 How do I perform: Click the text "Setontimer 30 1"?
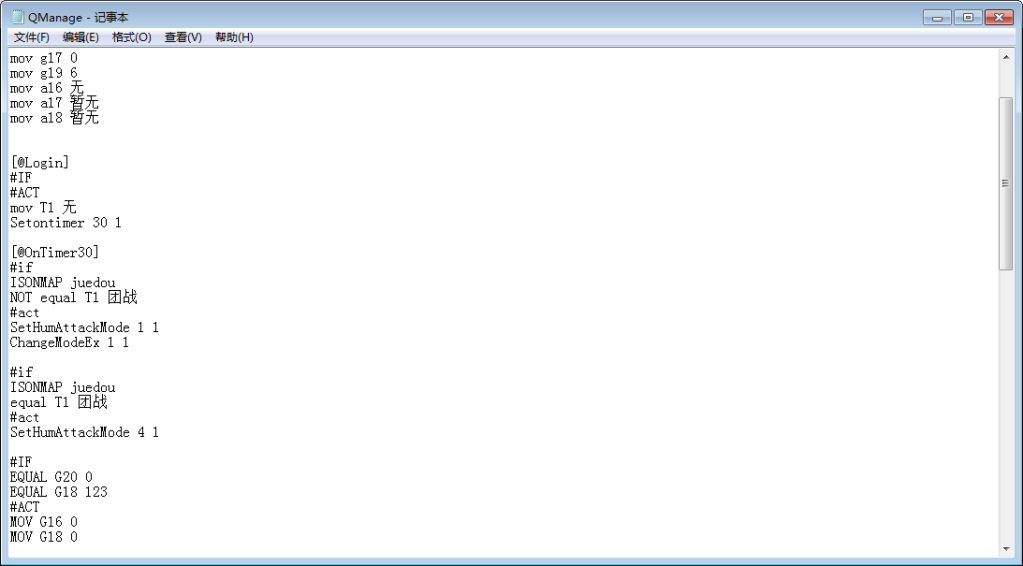tap(66, 223)
